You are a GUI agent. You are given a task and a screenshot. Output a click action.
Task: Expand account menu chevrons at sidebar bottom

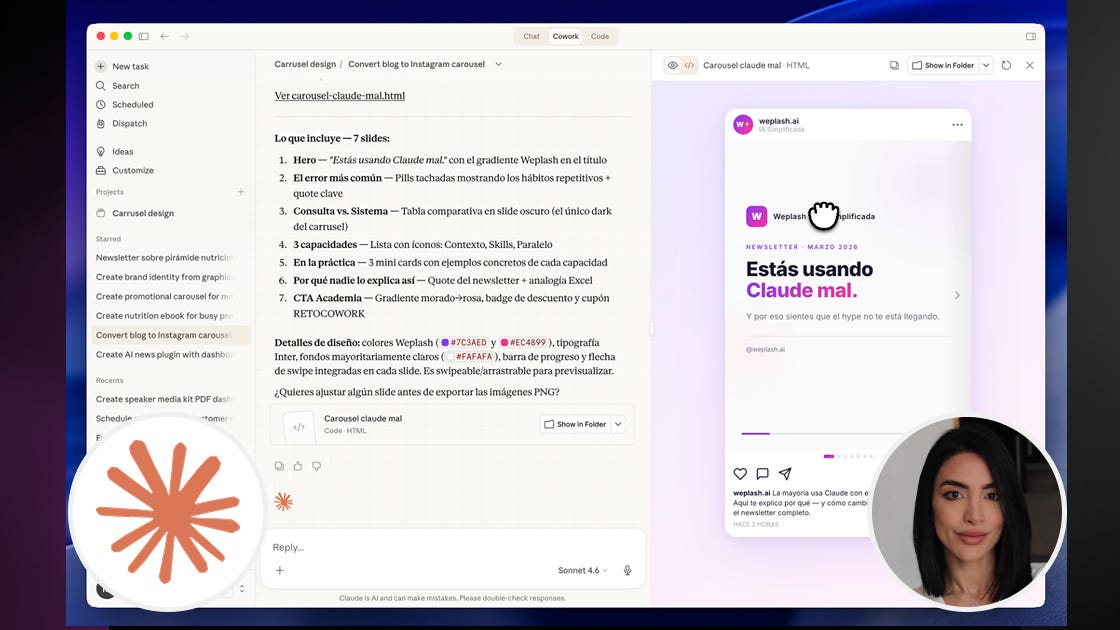point(242,589)
